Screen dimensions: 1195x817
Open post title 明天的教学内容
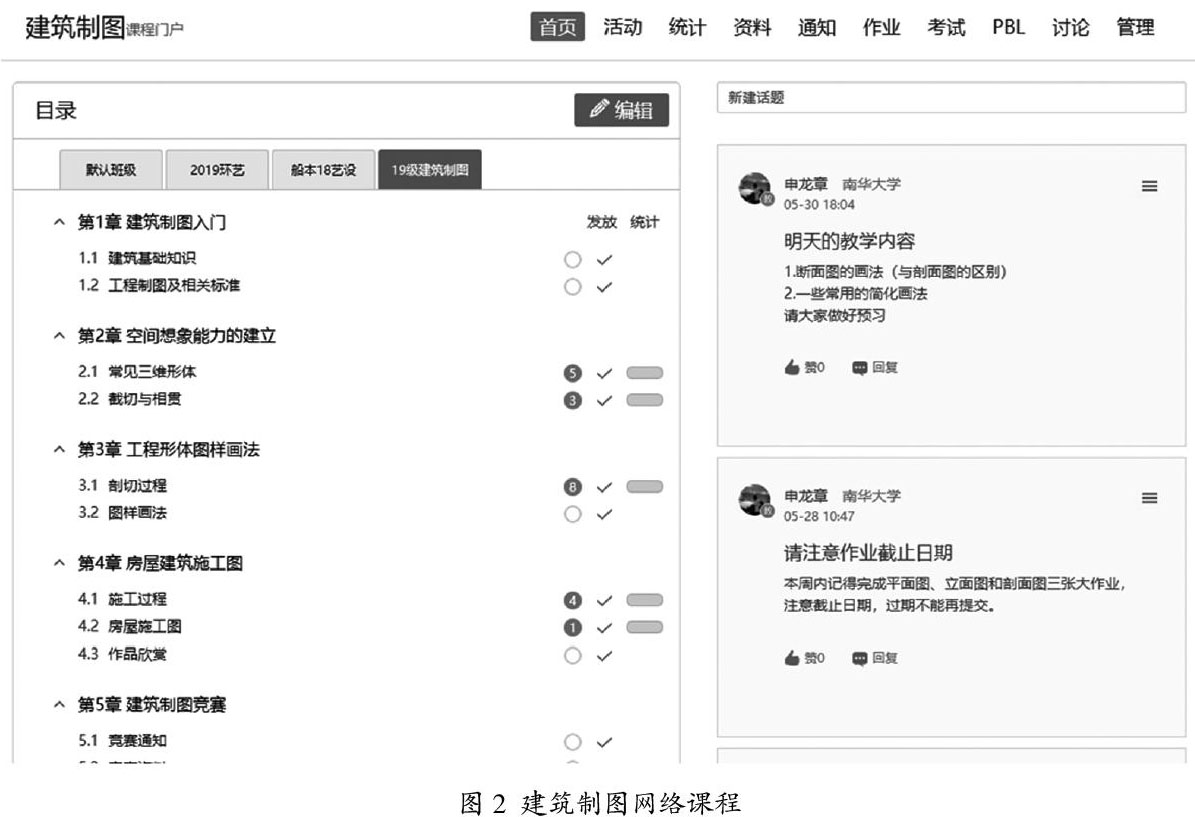tap(849, 242)
